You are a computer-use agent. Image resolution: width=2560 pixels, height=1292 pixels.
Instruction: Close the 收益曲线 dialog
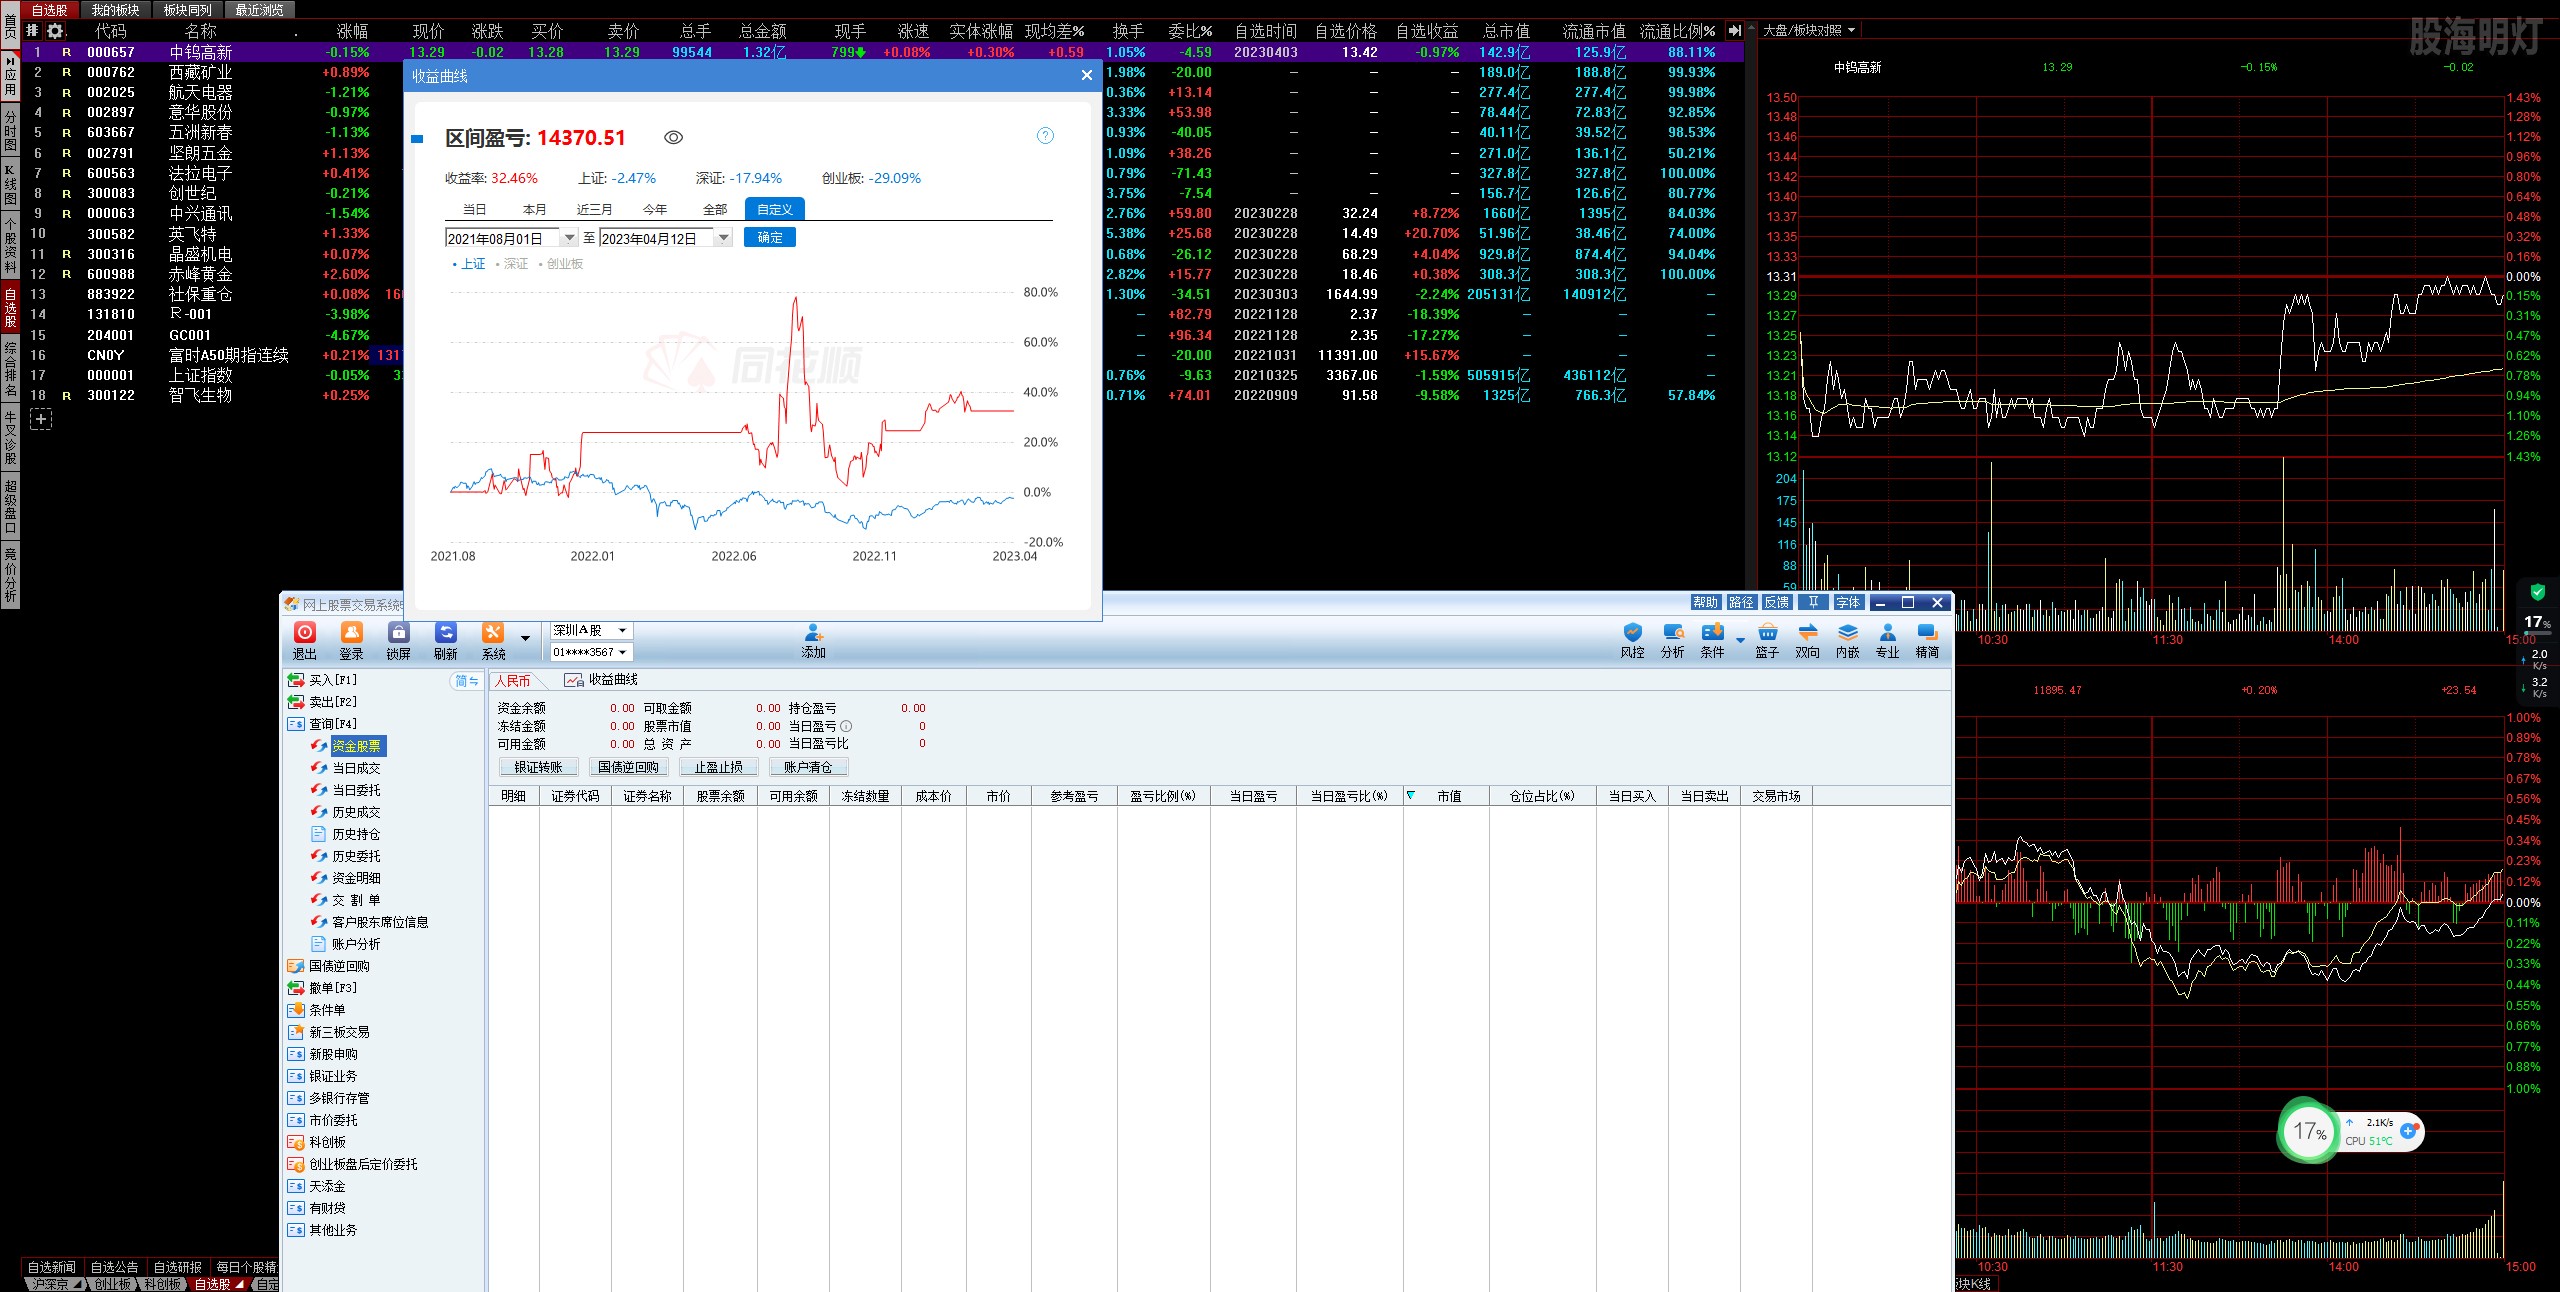pyautogui.click(x=1087, y=75)
